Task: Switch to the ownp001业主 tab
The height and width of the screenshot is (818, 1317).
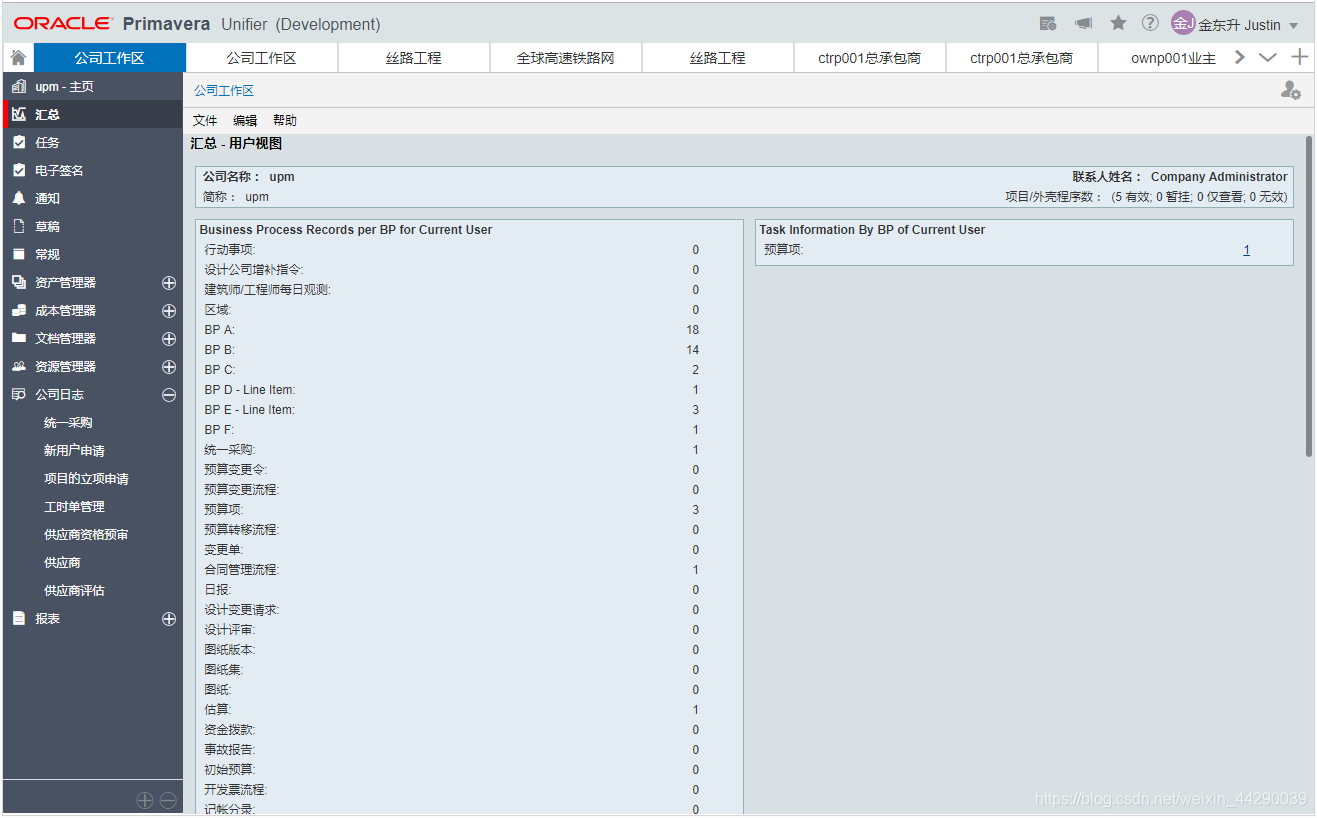Action: (x=1173, y=58)
